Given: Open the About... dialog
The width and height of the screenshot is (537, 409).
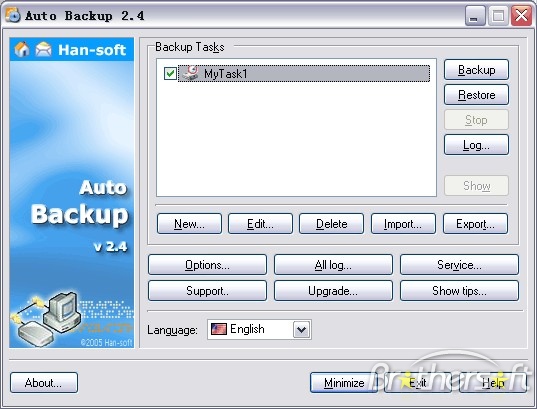Looking at the screenshot, I should point(44,383).
